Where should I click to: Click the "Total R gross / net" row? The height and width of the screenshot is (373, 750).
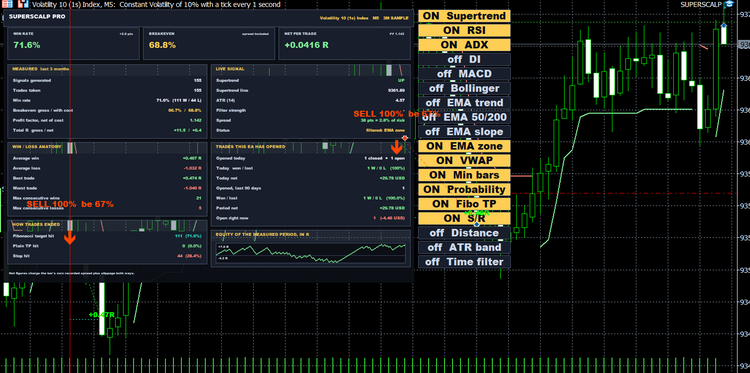coord(108,131)
